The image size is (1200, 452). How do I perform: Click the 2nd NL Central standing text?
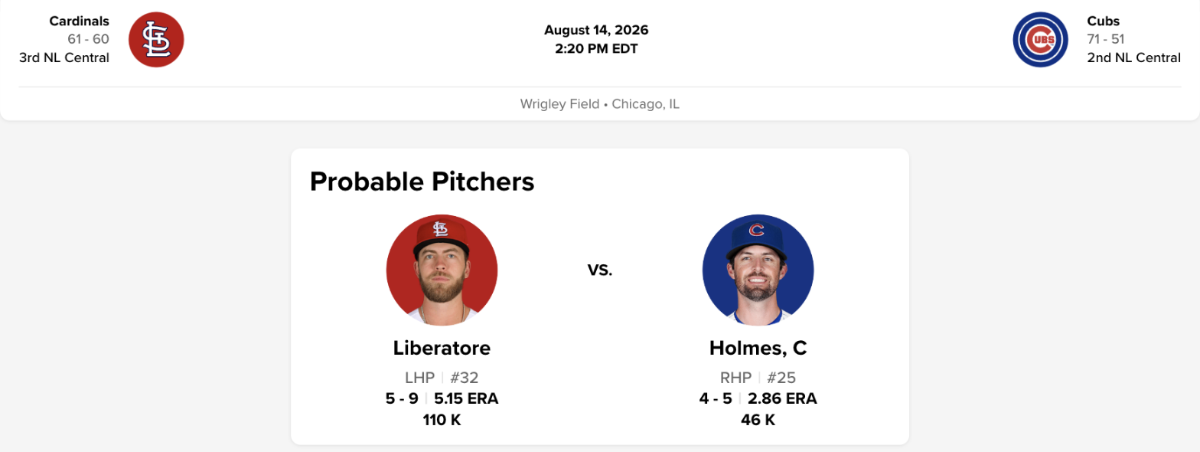(1134, 57)
